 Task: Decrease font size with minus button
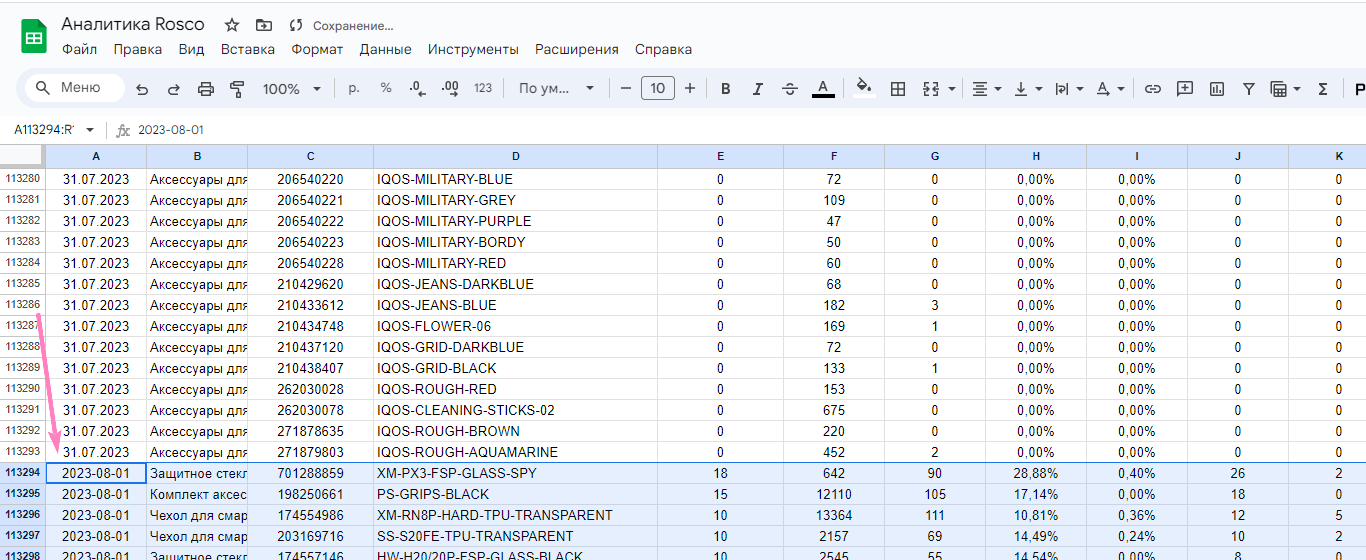tap(626, 89)
